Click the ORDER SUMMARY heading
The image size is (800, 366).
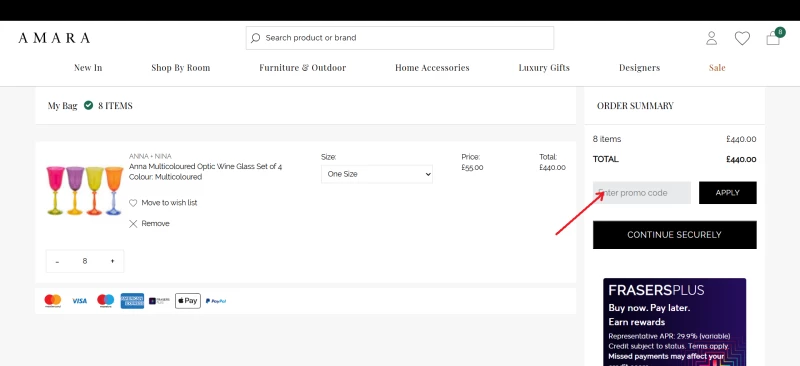635,106
